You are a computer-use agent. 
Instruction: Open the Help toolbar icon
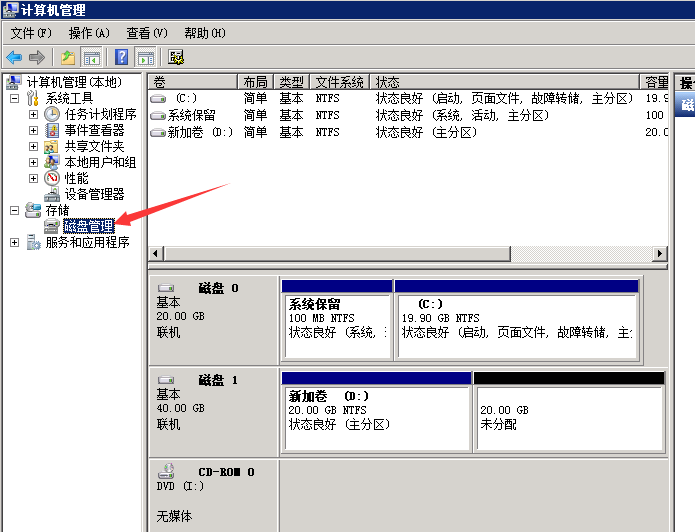122,57
